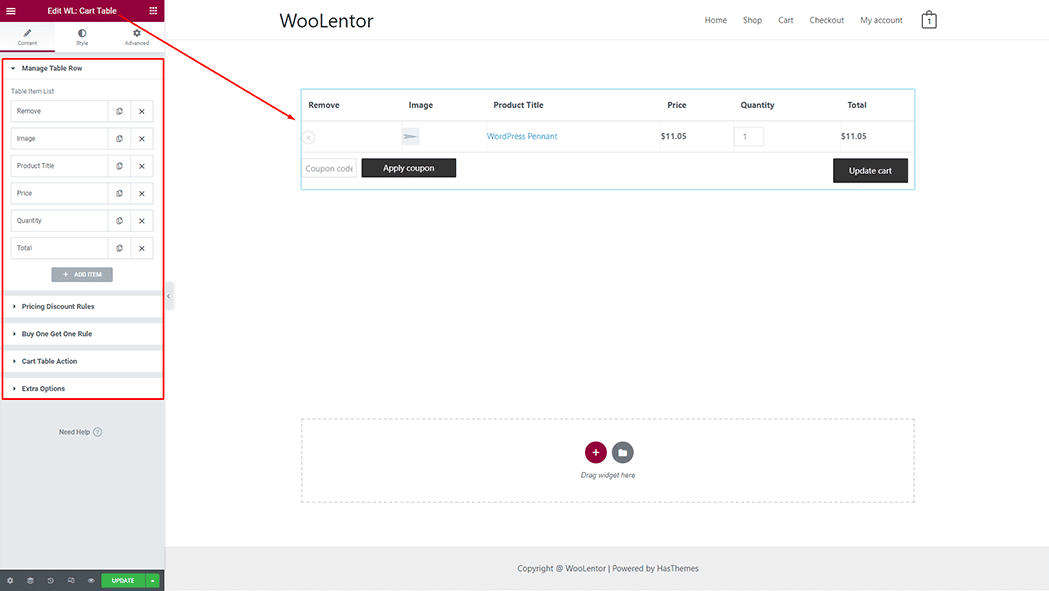Open the History icon in bottom bar

50,580
